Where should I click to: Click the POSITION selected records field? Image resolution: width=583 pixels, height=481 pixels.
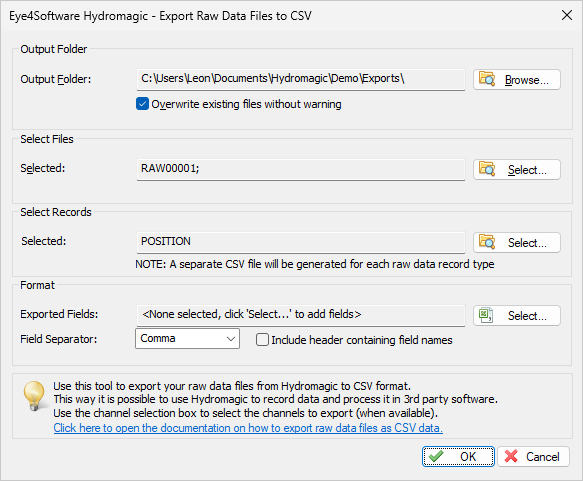click(x=301, y=242)
